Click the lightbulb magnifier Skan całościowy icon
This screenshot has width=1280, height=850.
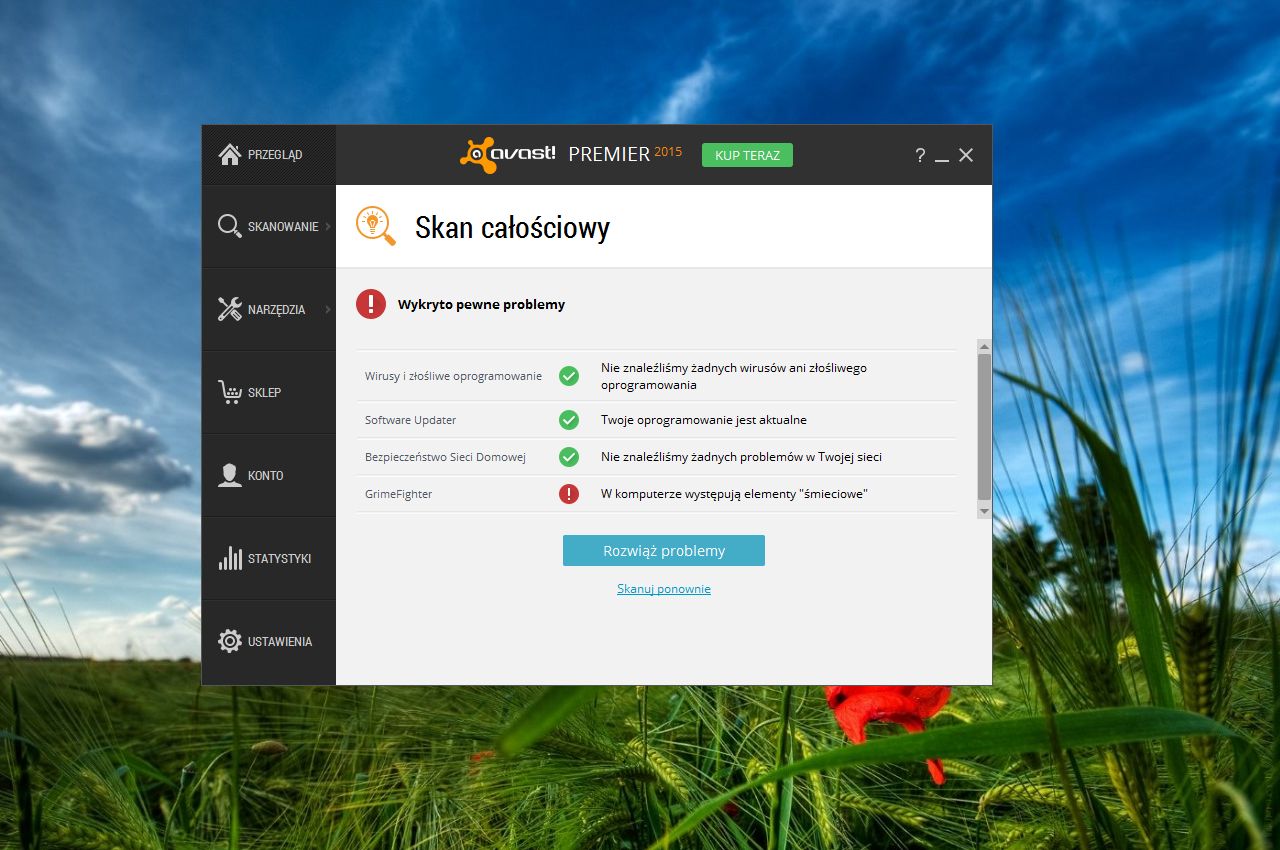click(x=376, y=226)
